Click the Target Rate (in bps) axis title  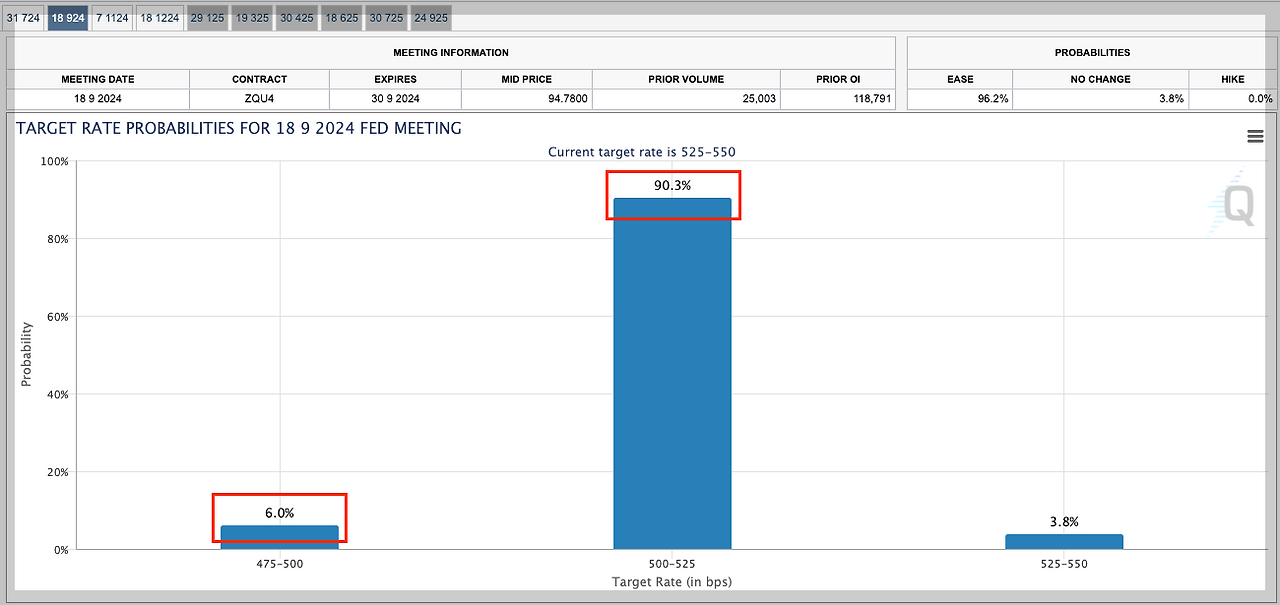(x=672, y=582)
